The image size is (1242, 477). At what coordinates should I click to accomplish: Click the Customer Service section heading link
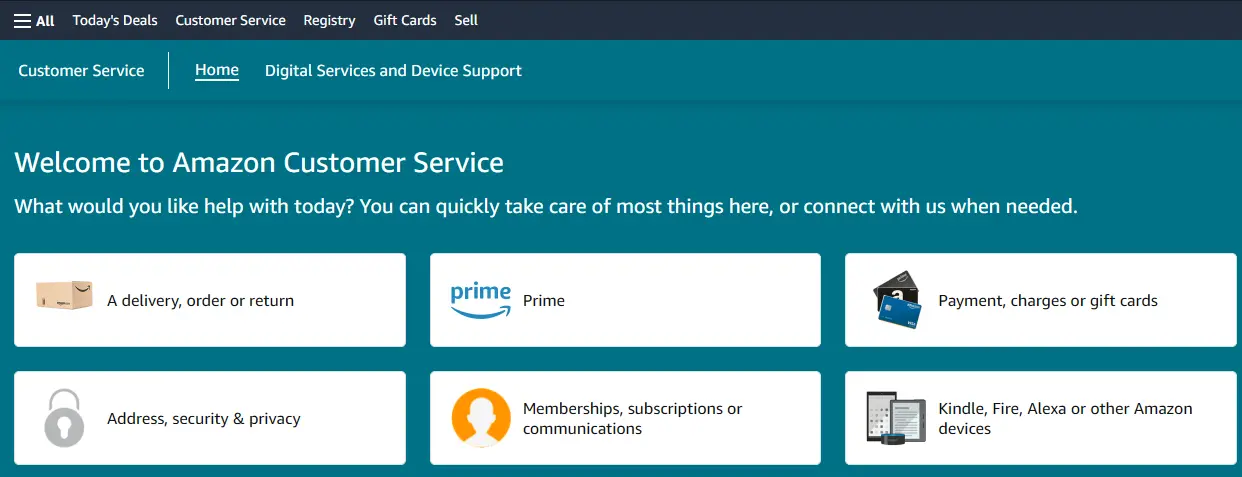coord(81,71)
